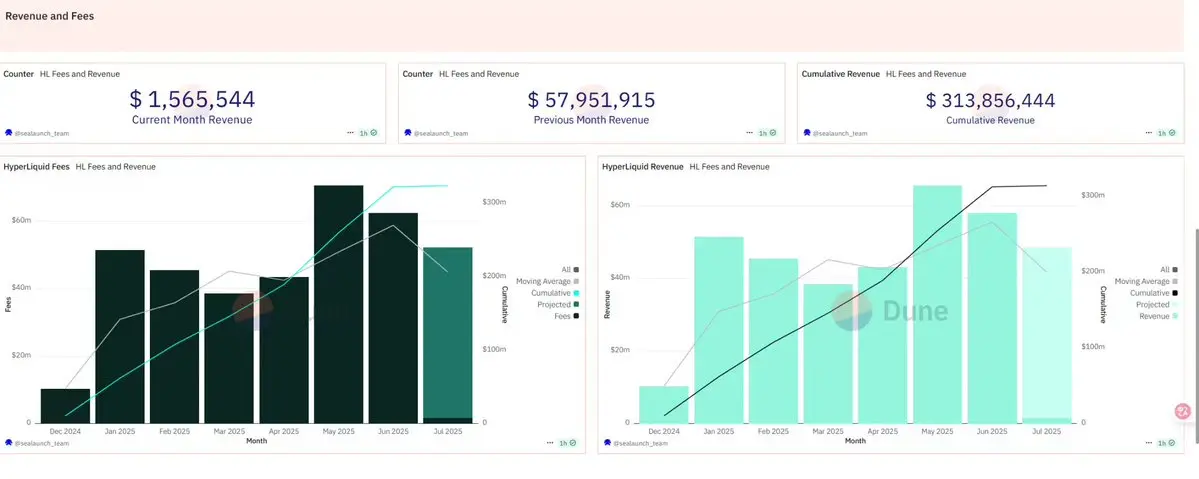This screenshot has width=1199, height=479.
Task: Toggle Moving Average in the Fees chart legend
Action: (x=548, y=281)
